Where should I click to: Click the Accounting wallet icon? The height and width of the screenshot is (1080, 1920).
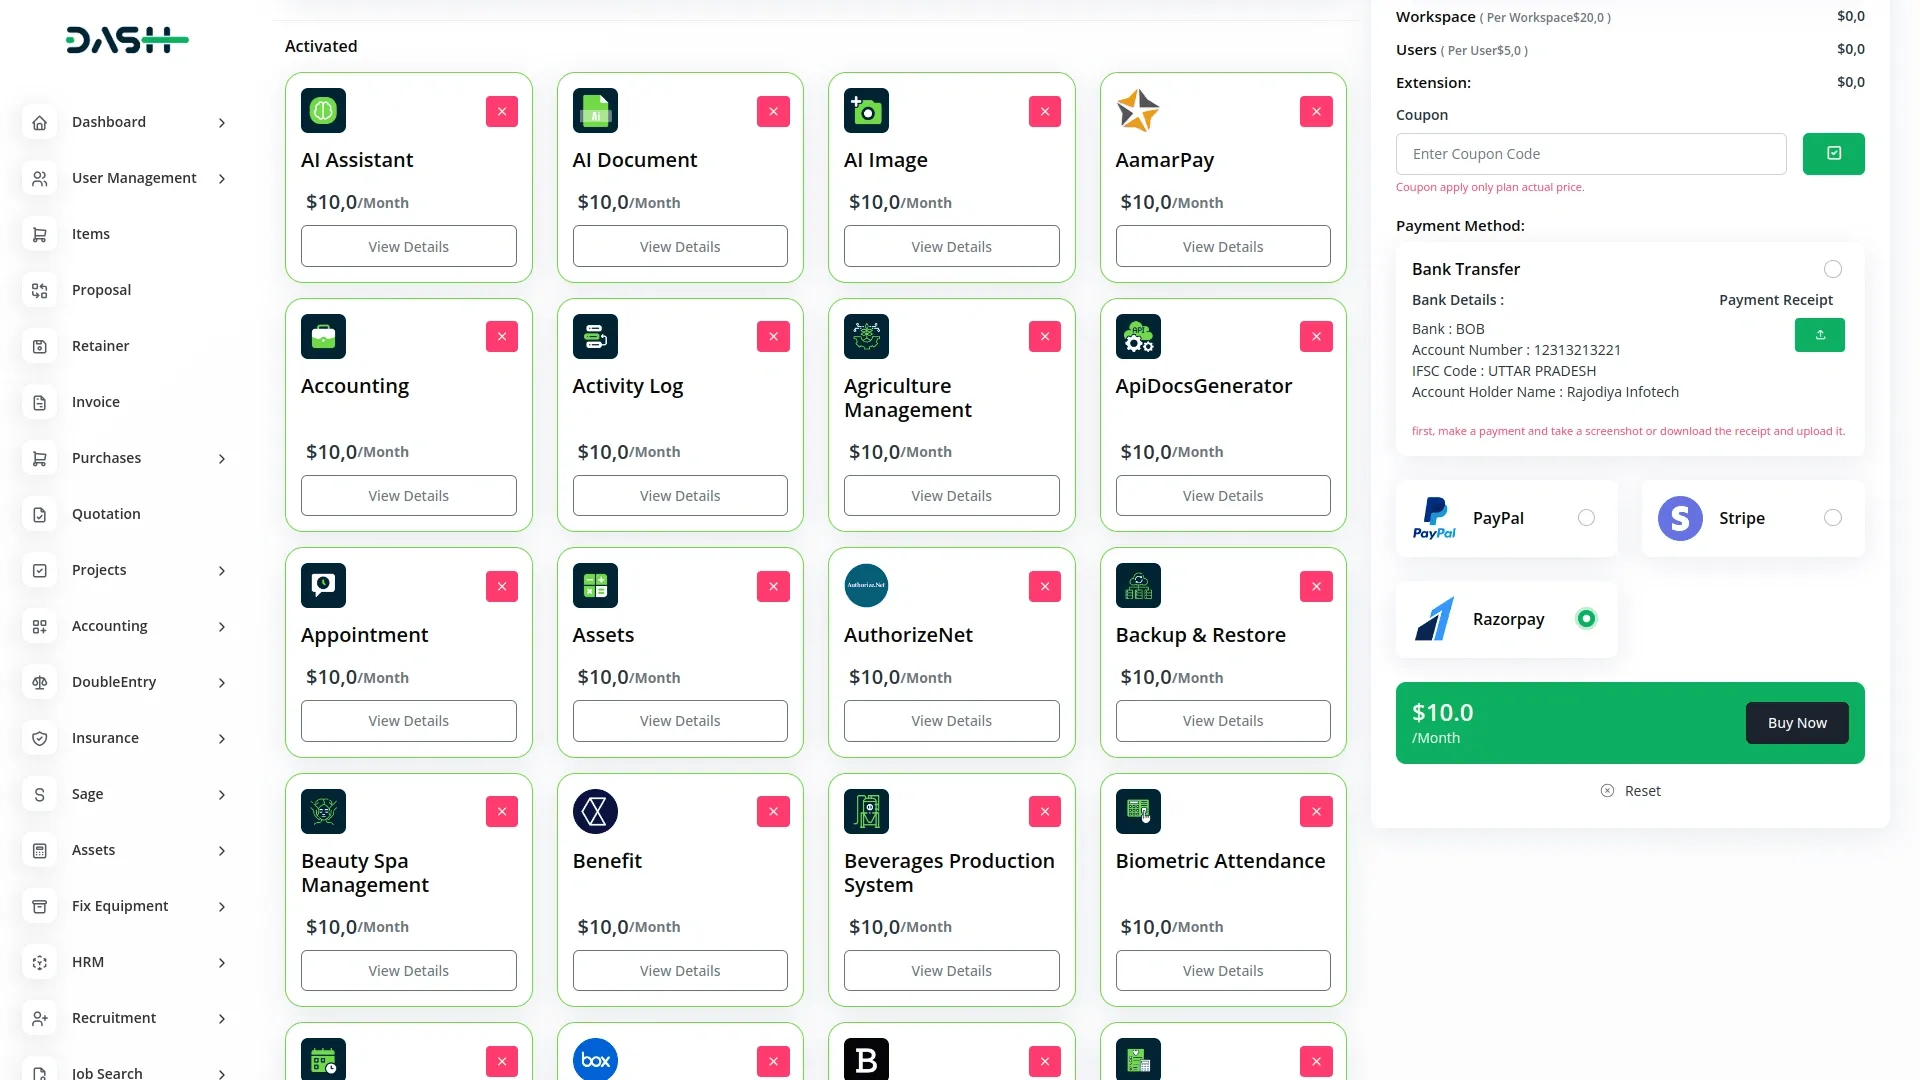point(322,336)
